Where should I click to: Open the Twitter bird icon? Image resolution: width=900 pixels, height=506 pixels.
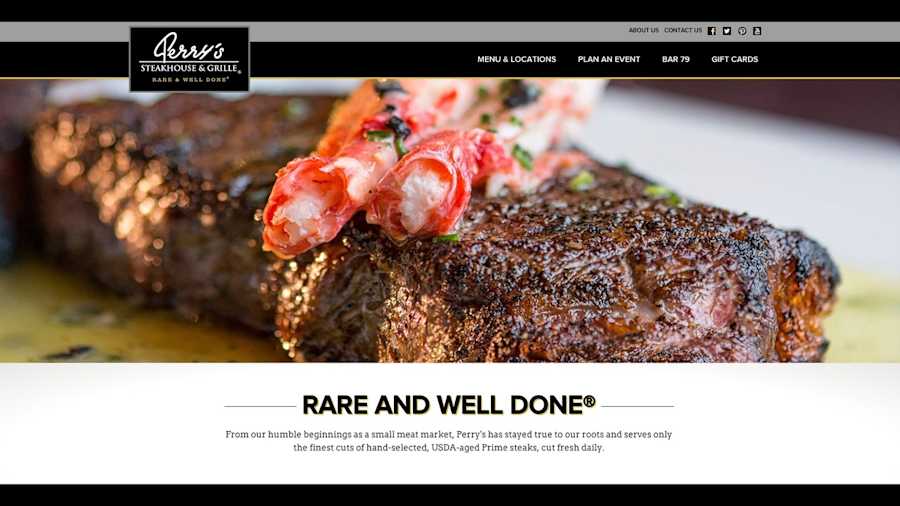coord(727,31)
